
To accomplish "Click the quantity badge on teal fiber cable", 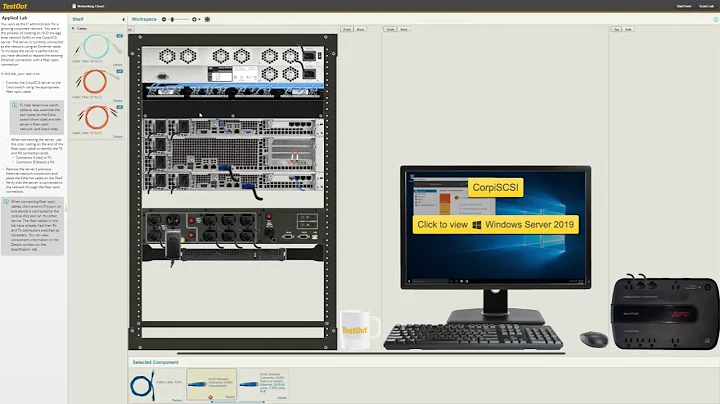I will [x=120, y=36].
